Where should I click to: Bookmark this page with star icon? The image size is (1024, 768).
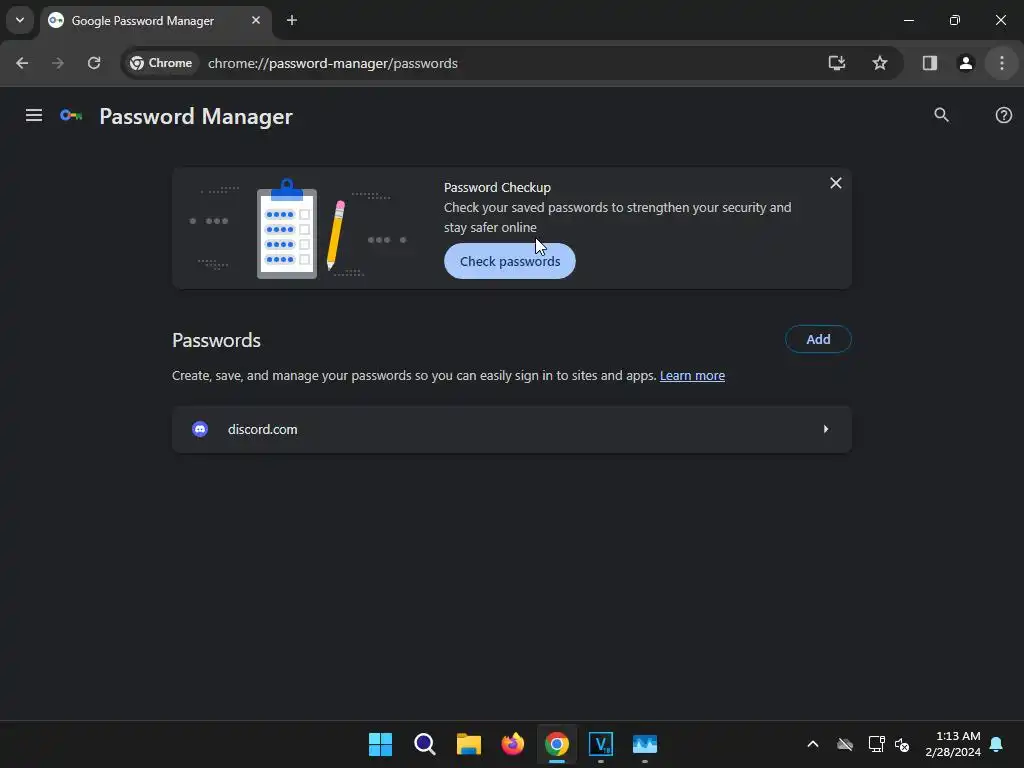coord(880,63)
